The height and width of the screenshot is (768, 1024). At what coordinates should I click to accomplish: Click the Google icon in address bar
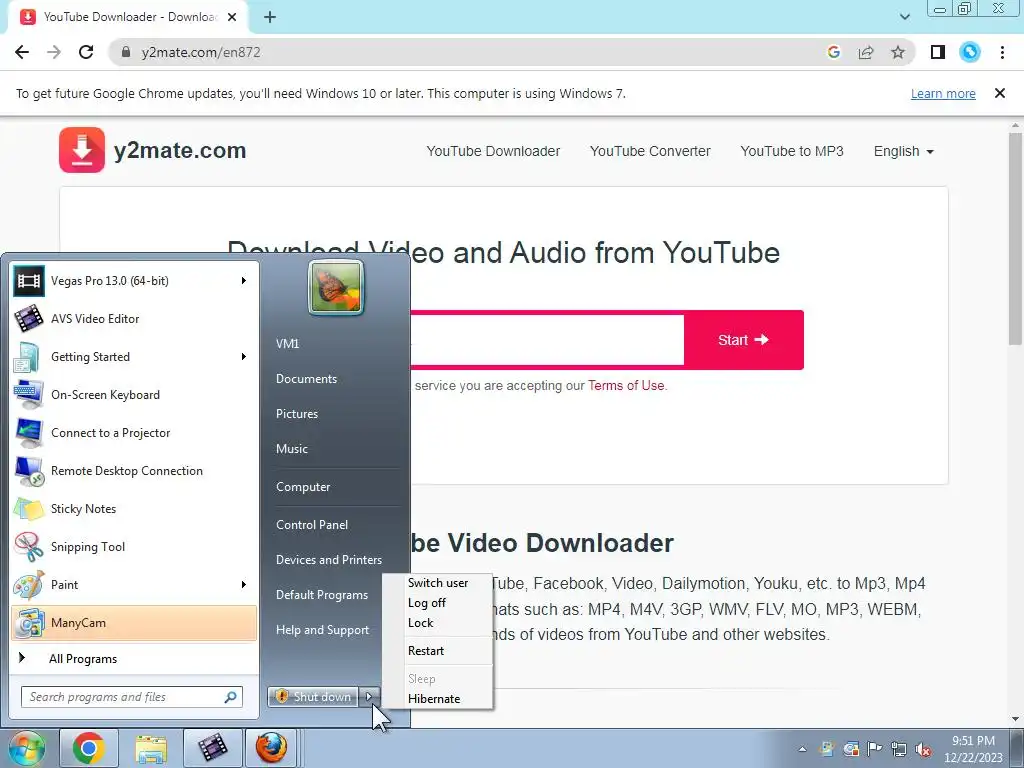pyautogui.click(x=833, y=52)
